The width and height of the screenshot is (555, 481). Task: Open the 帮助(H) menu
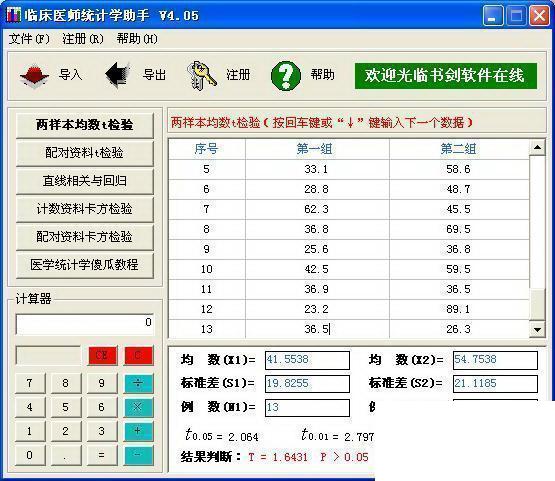click(137, 39)
